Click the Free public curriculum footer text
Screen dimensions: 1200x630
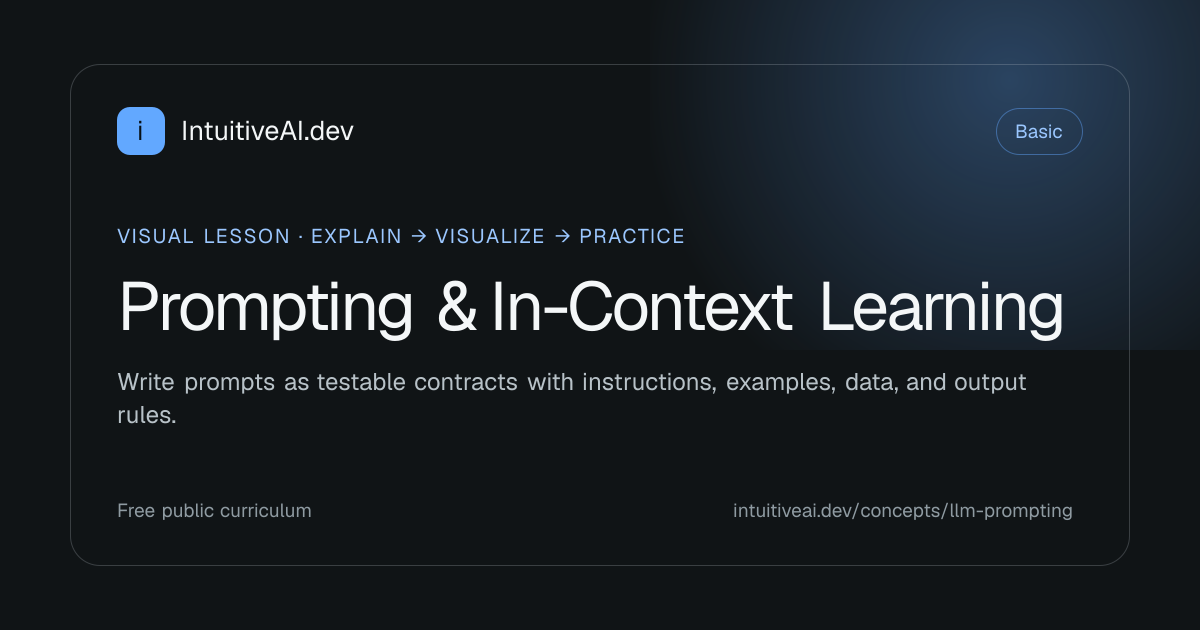[214, 511]
